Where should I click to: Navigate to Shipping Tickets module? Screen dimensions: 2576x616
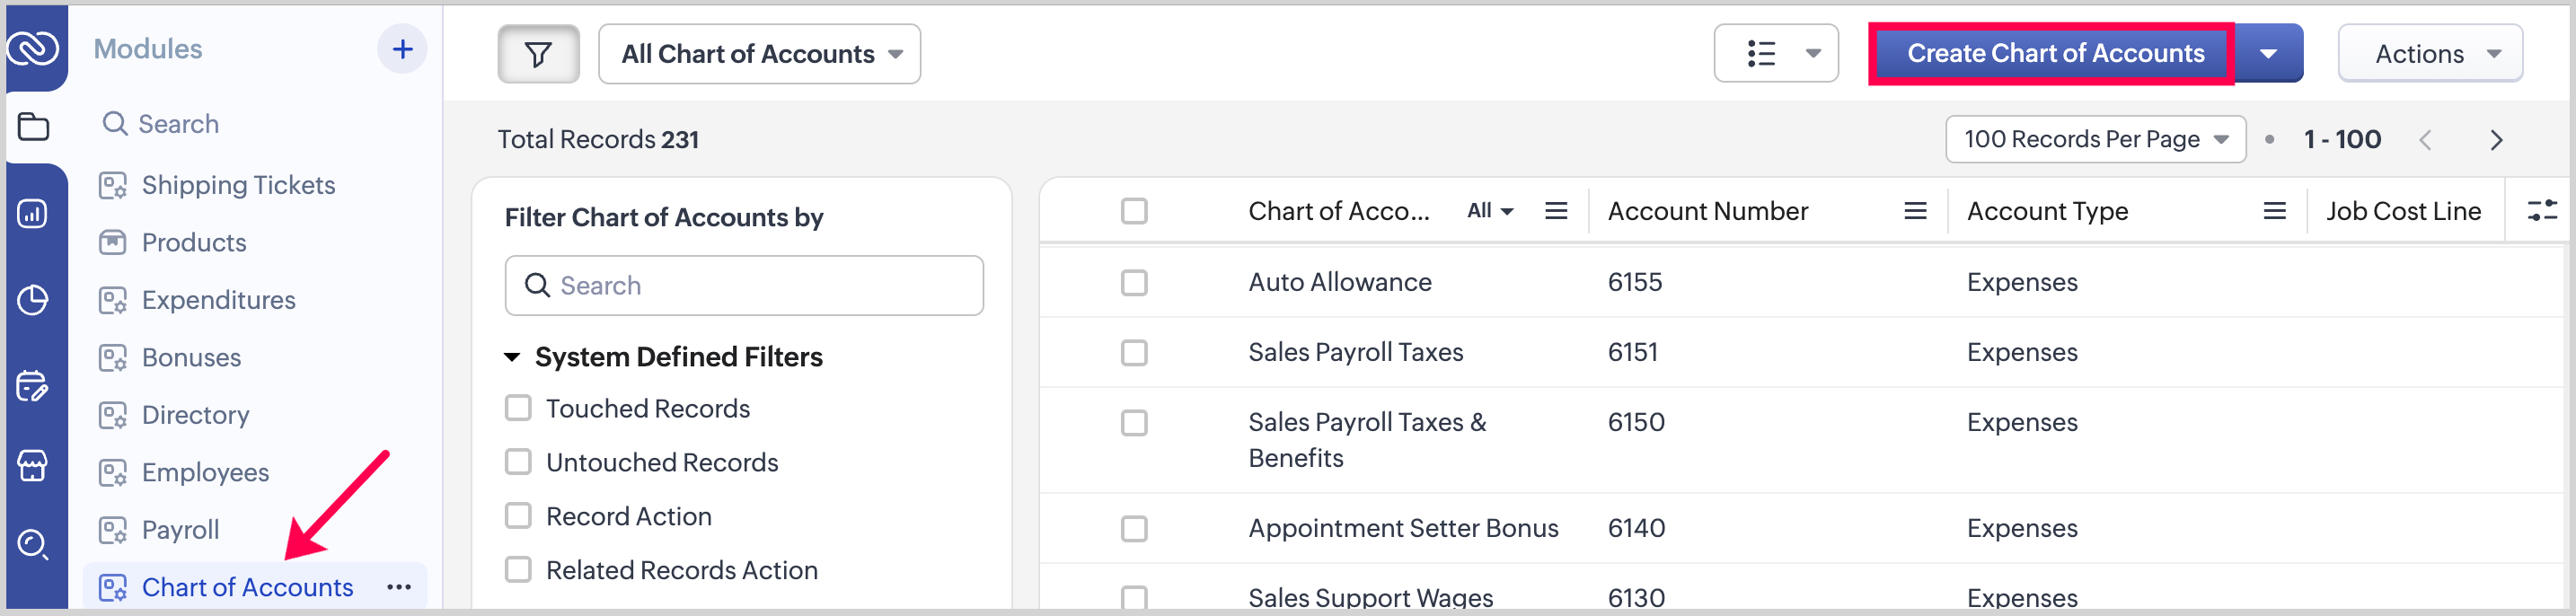coord(238,185)
